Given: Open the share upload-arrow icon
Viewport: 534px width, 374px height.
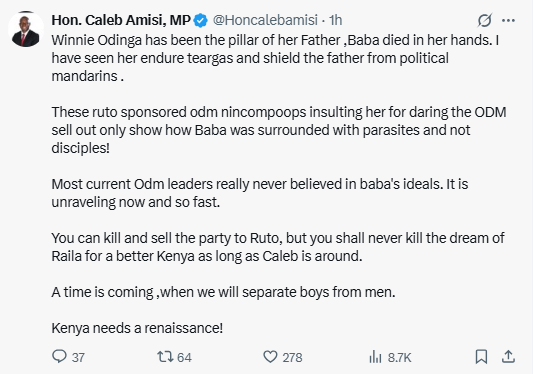Looking at the screenshot, I should tap(508, 357).
